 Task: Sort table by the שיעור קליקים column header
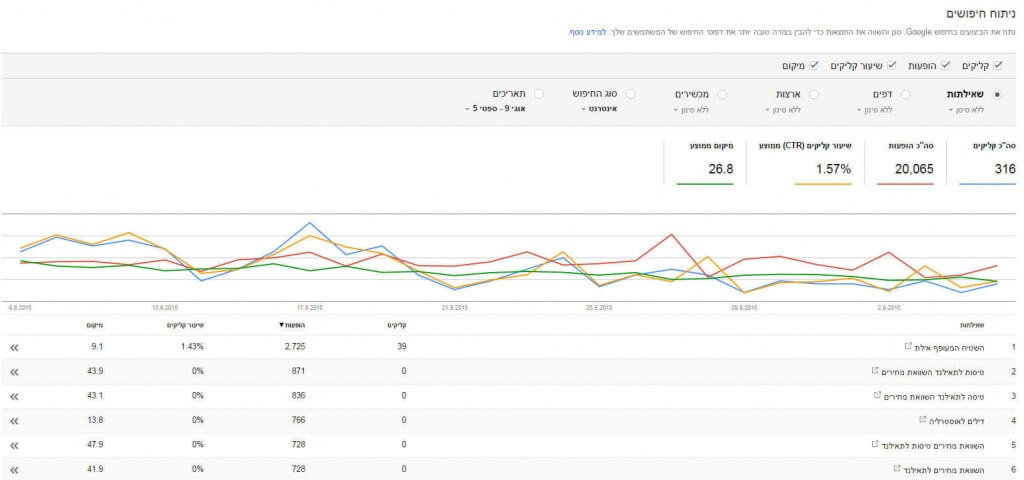coord(186,325)
